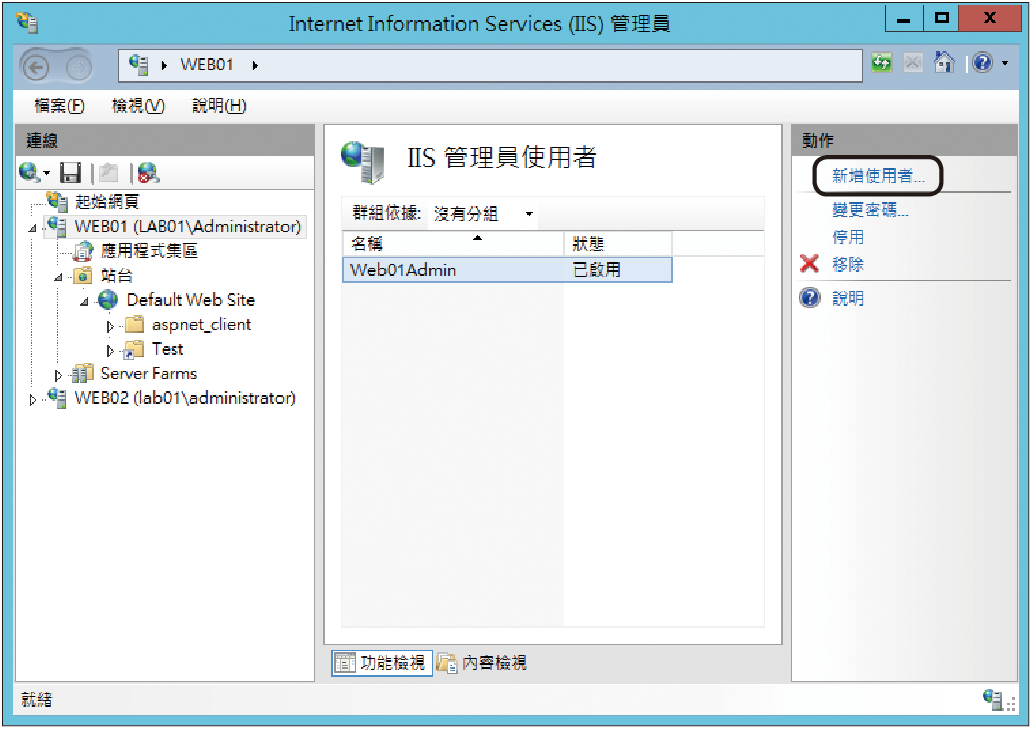The width and height of the screenshot is (1033, 729).
Task: Click the 站台 folder icon
Action: pyautogui.click(x=83, y=275)
